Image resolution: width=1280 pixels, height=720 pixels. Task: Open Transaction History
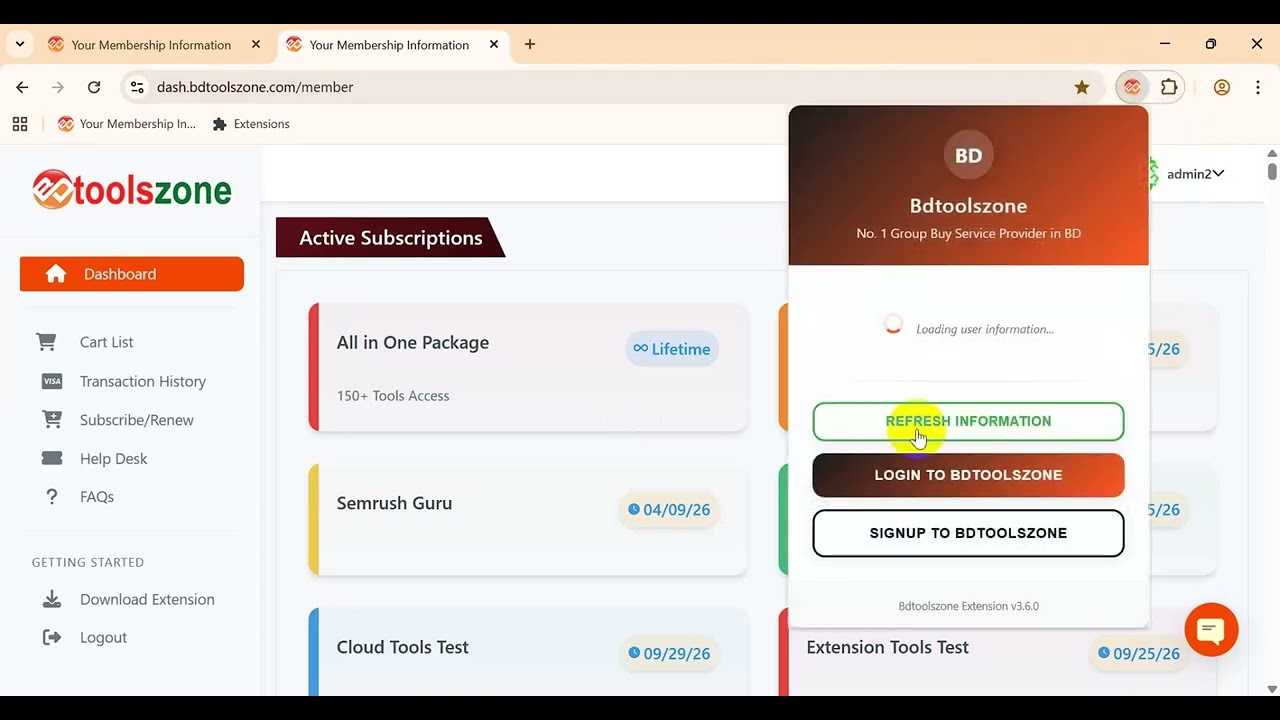[143, 381]
